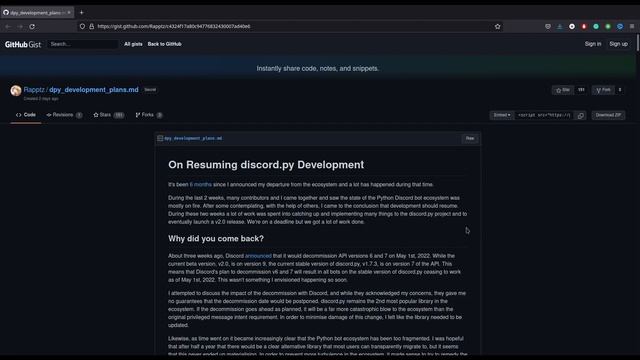Click the teal extension icon
The image size is (640, 360).
tap(596, 27)
